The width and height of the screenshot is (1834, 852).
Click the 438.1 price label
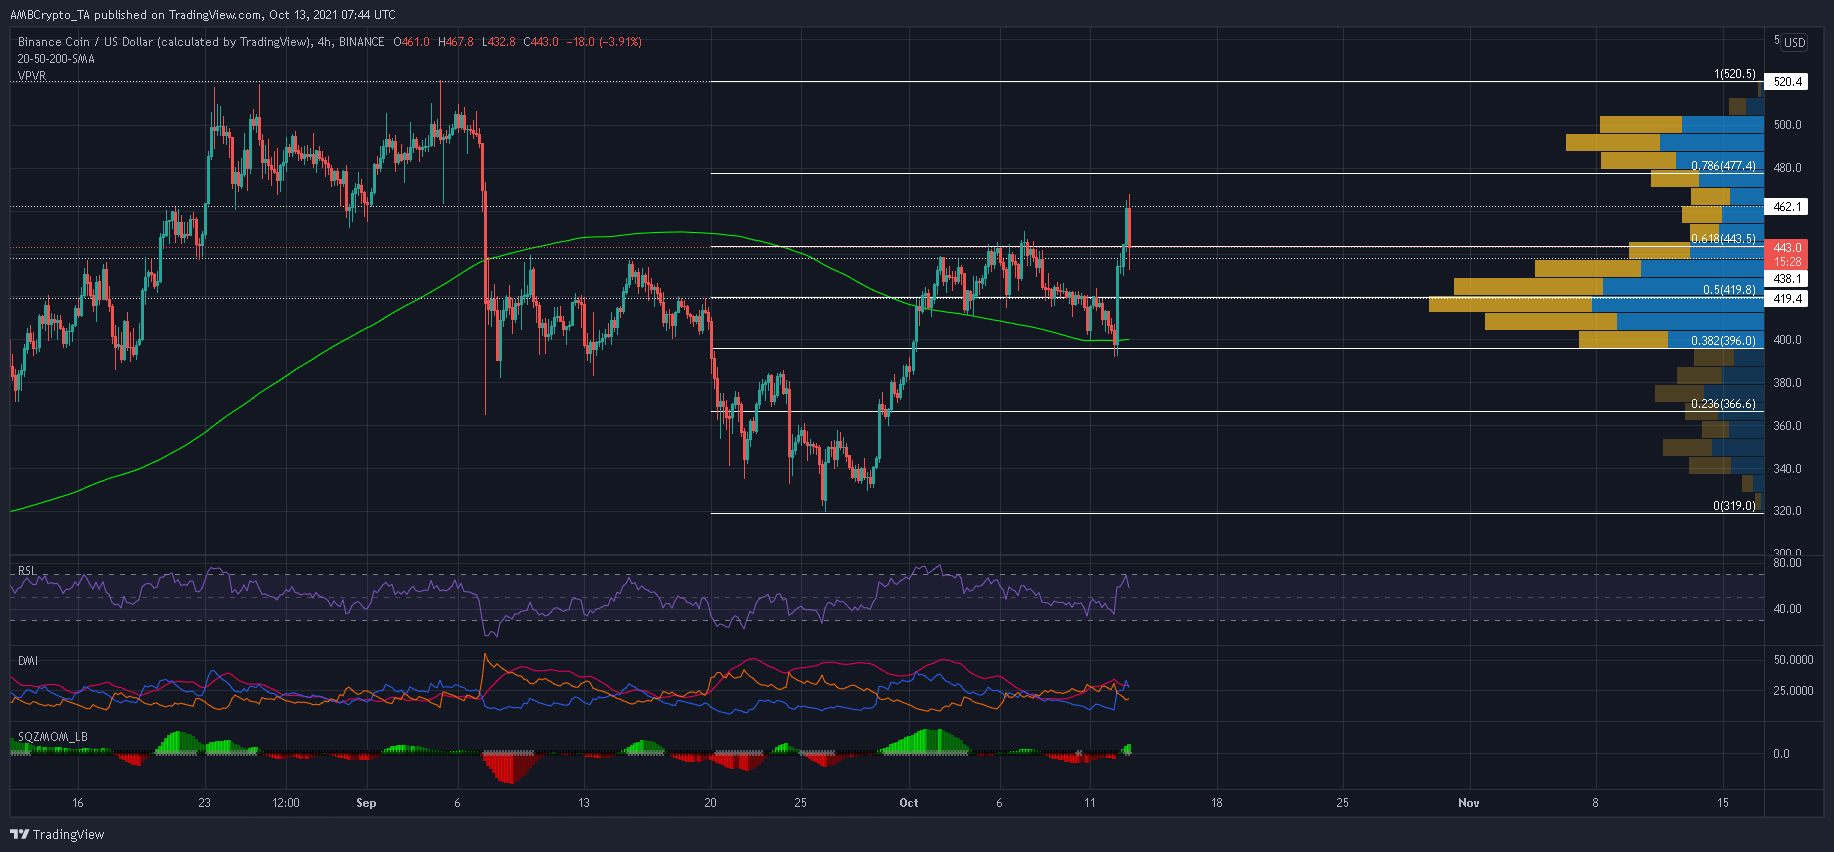(x=1787, y=279)
